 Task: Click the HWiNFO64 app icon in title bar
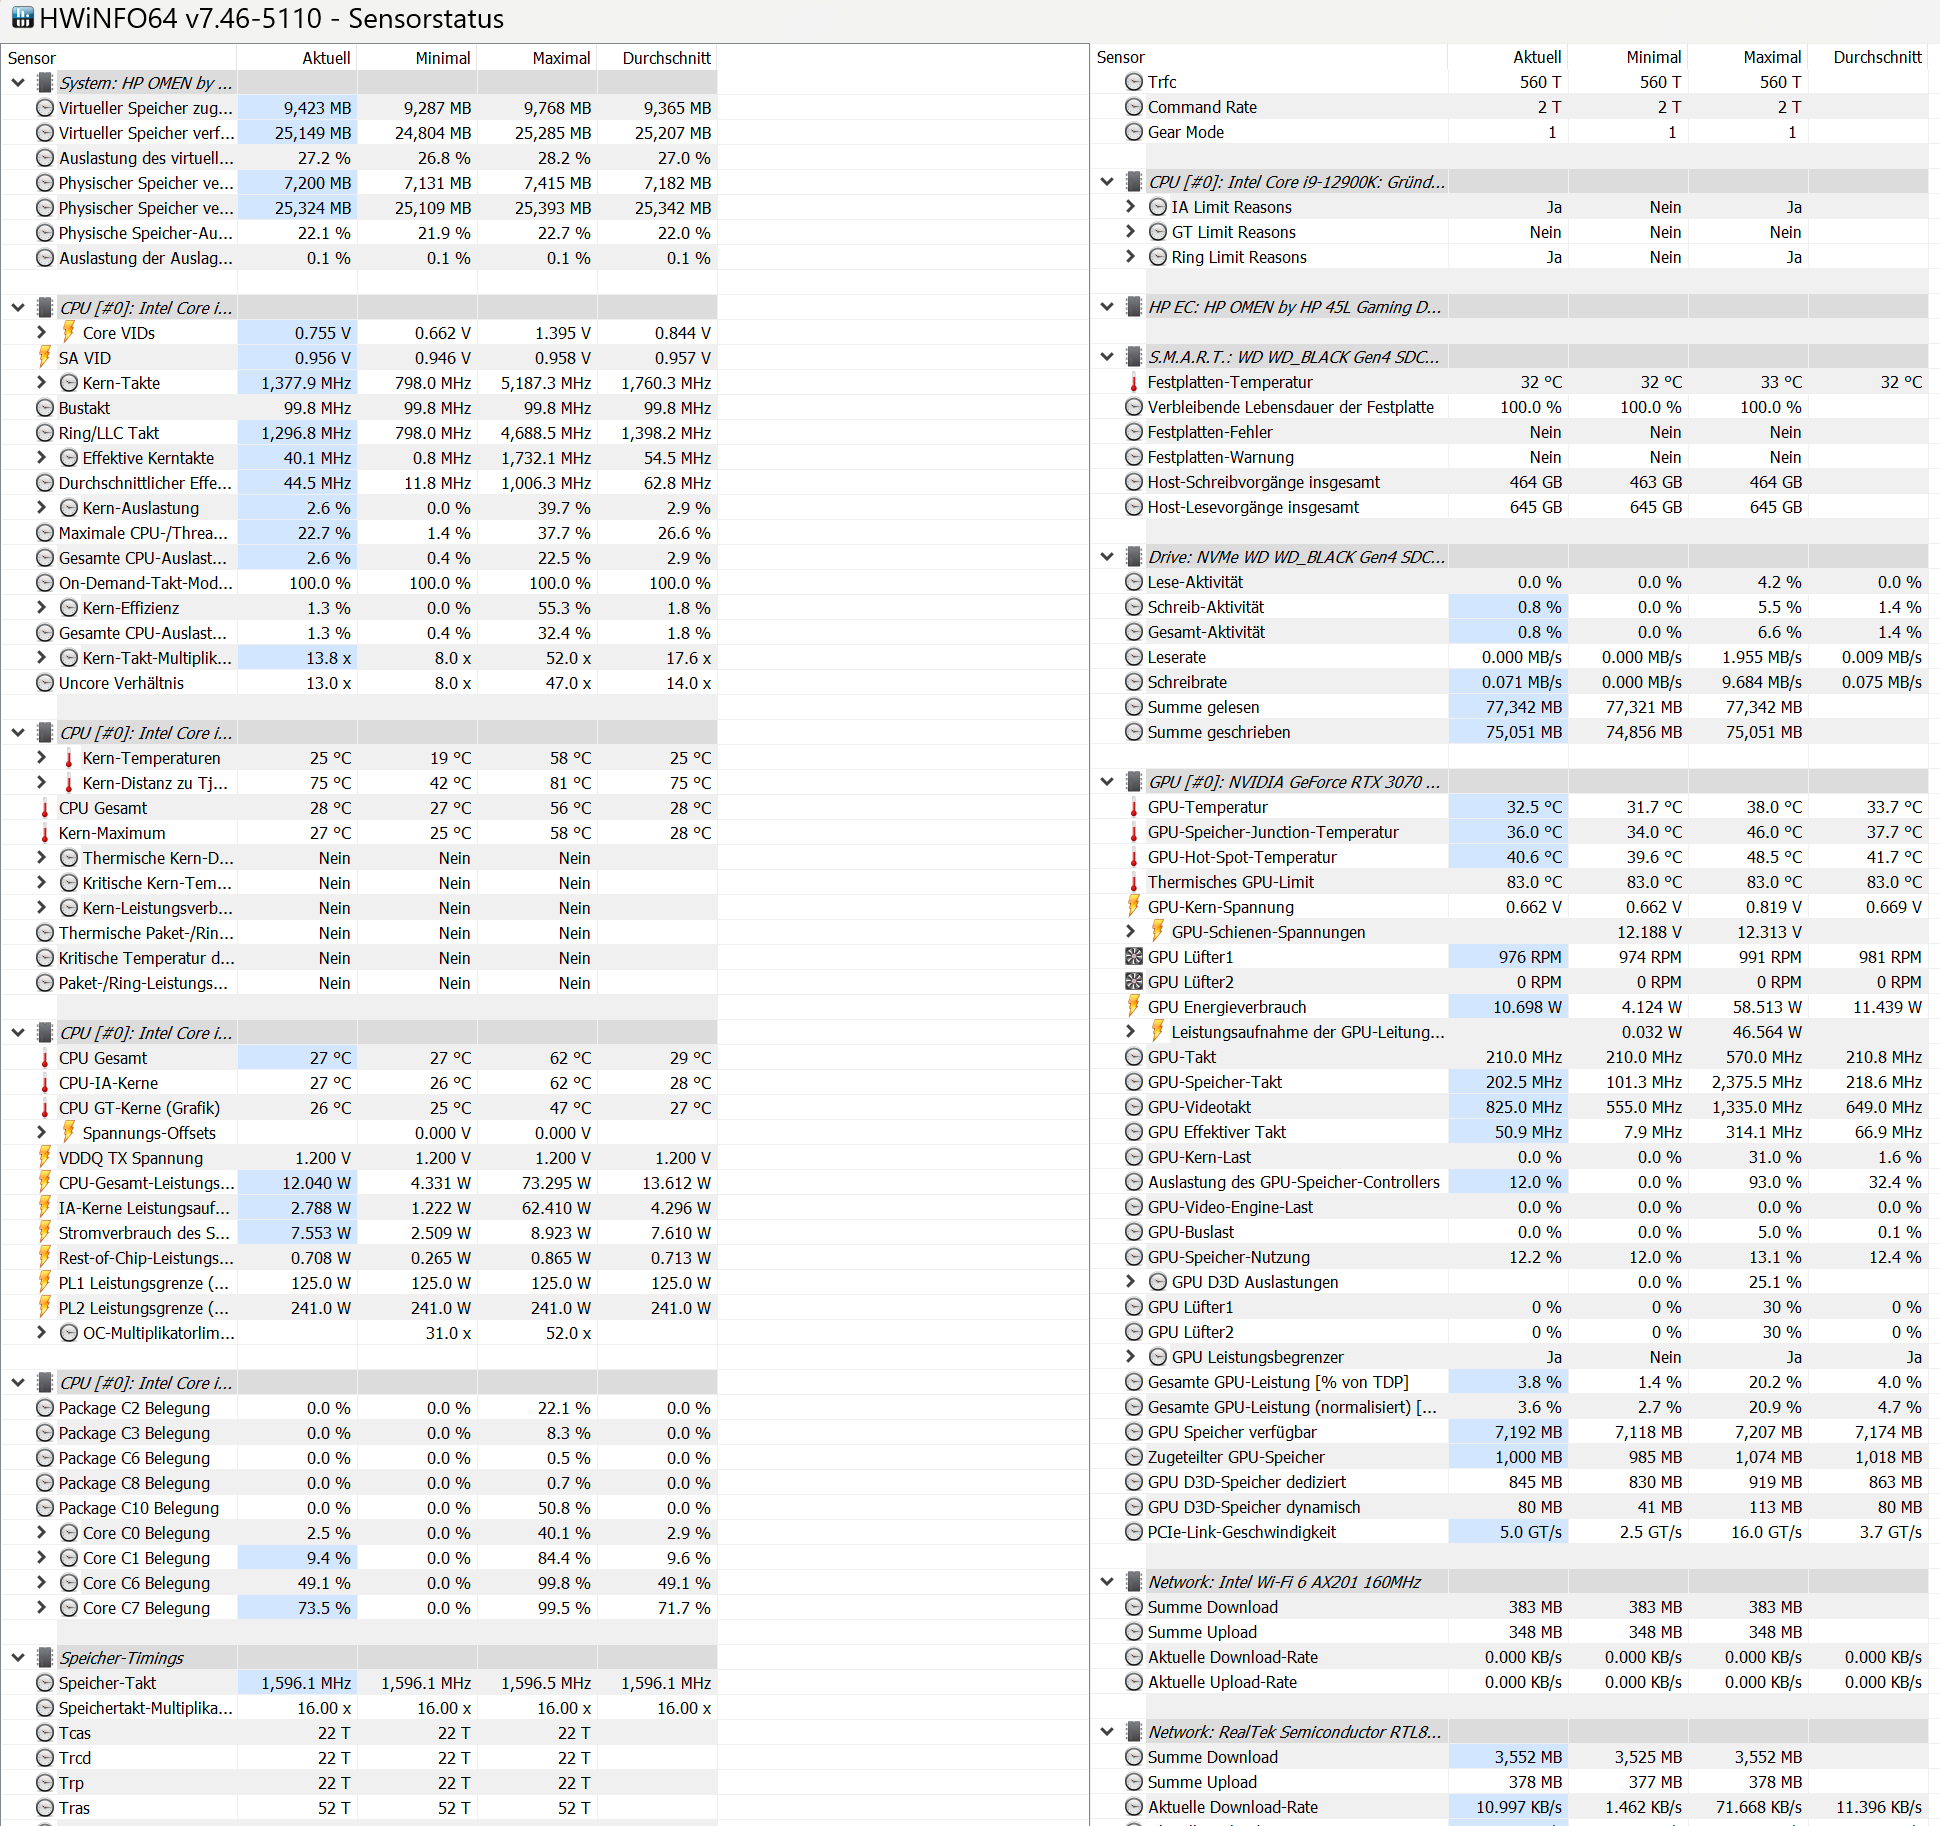22,17
